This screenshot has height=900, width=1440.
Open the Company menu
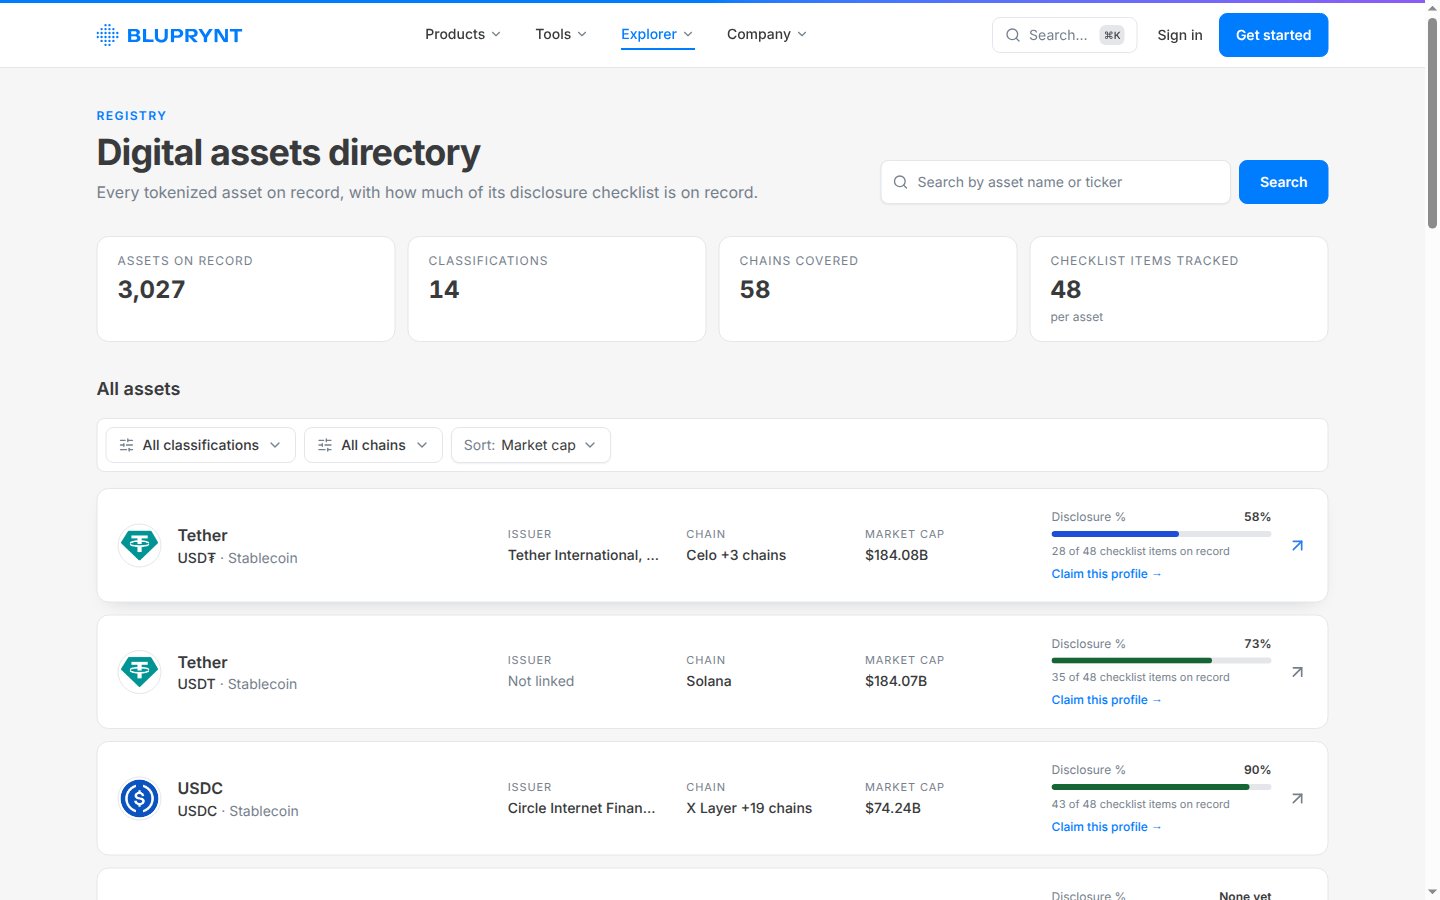(x=767, y=34)
